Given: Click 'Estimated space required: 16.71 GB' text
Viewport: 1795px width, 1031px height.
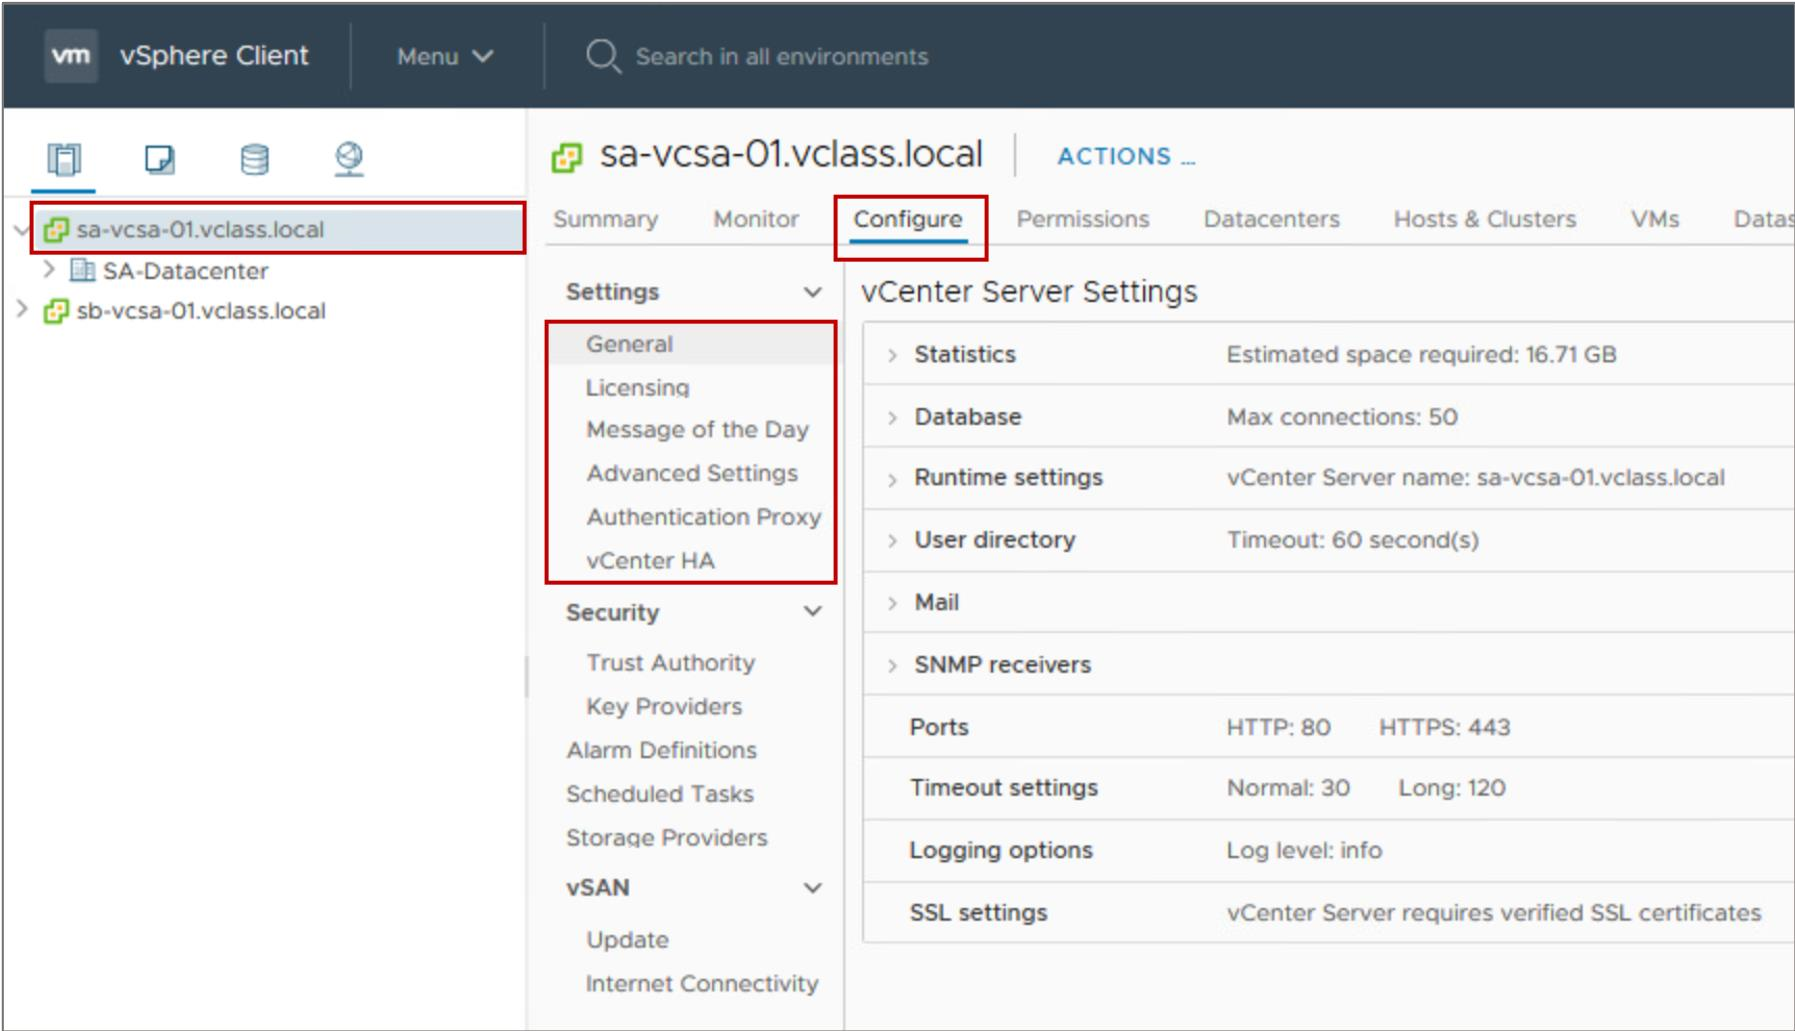Looking at the screenshot, I should click(1421, 355).
